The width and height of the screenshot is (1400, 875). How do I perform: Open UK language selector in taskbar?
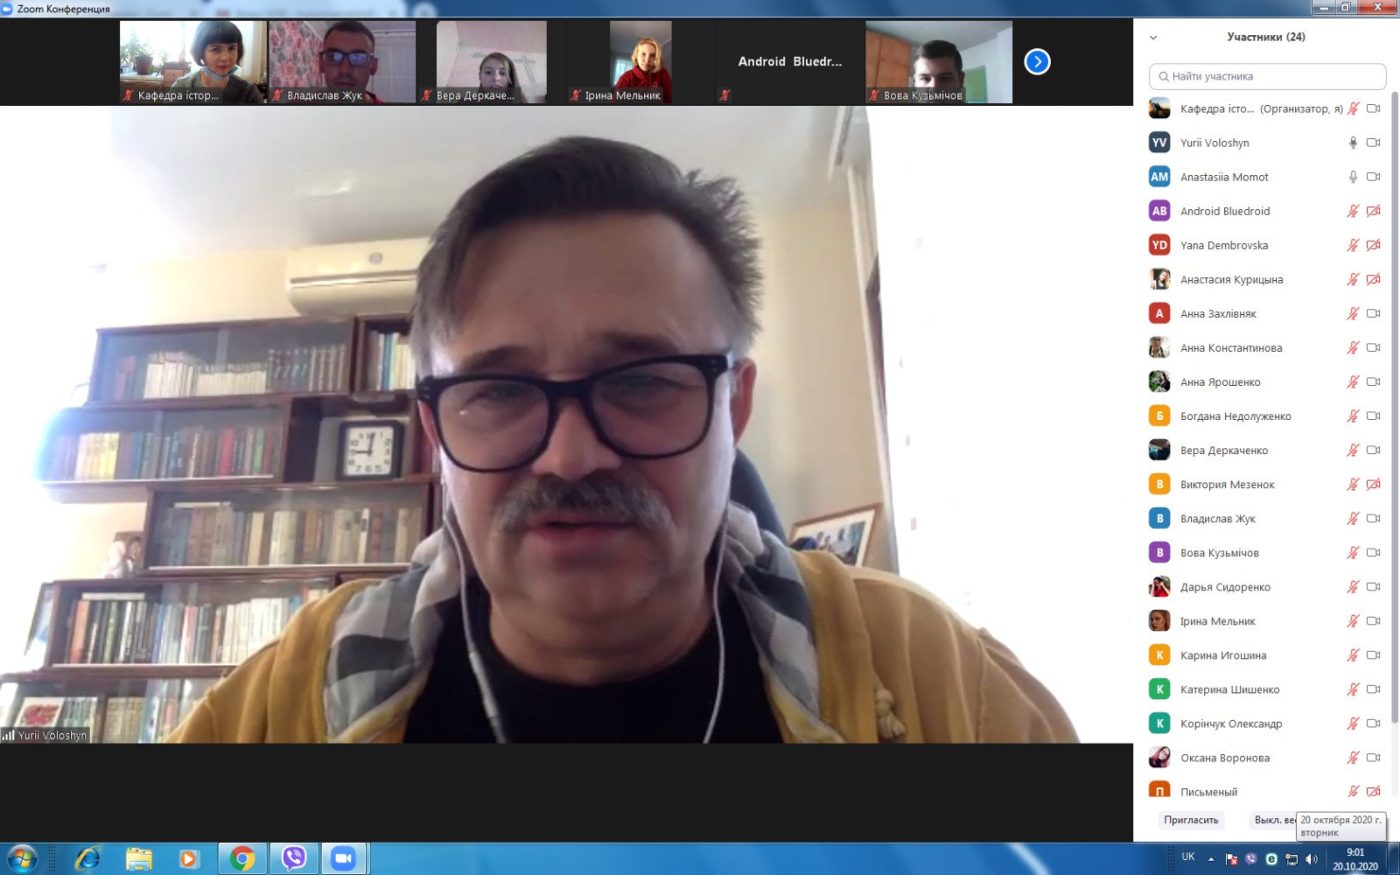point(1188,857)
